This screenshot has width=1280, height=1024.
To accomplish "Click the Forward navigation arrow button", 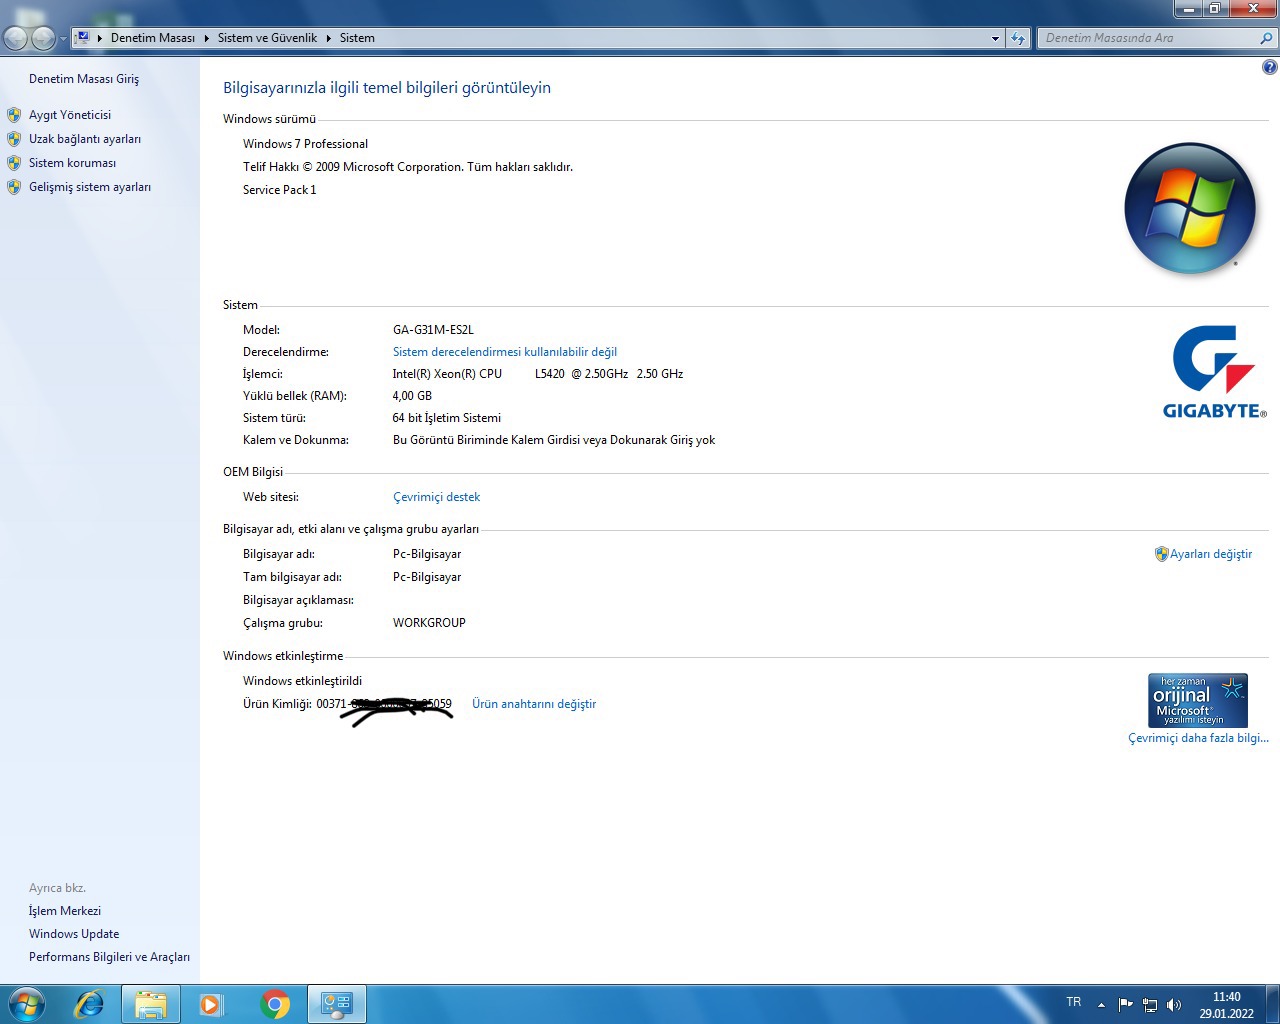I will click(43, 38).
